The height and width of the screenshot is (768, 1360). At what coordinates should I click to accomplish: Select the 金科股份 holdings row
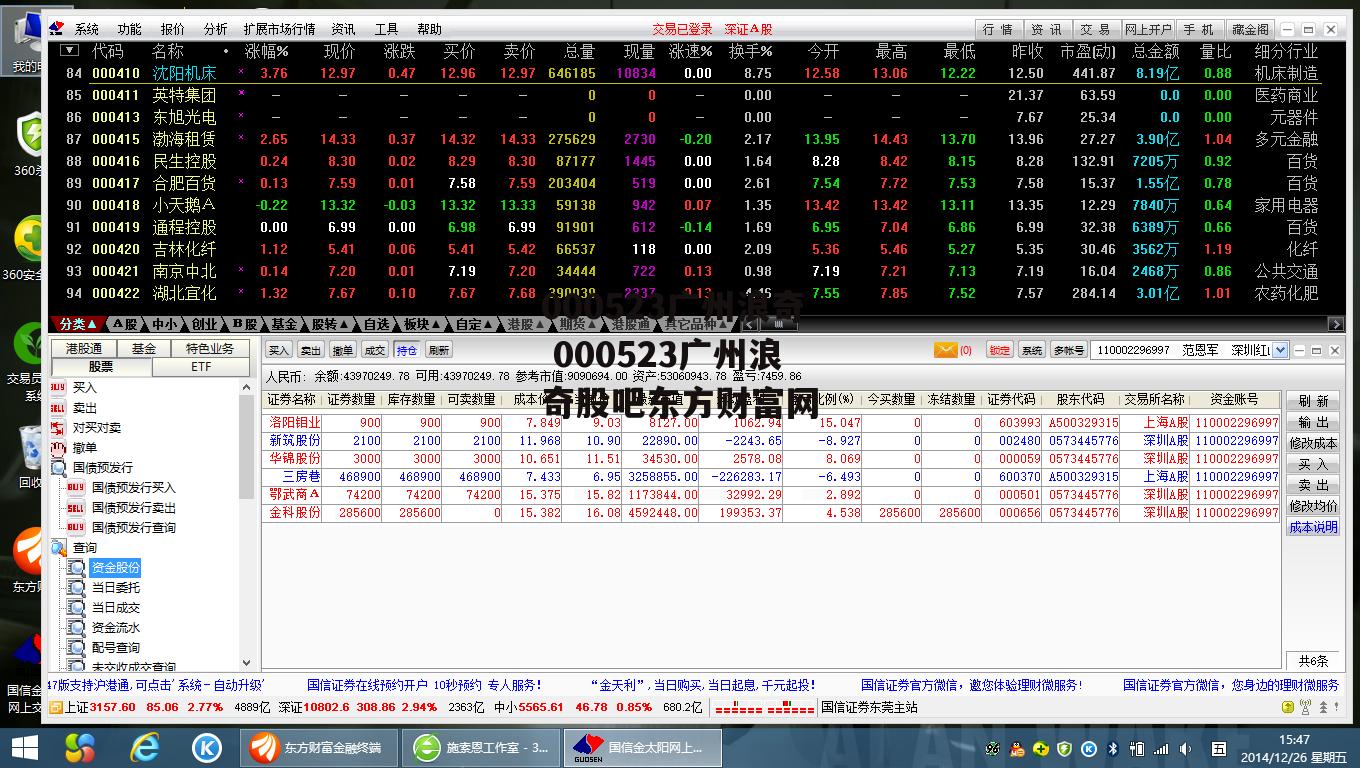click(772, 513)
